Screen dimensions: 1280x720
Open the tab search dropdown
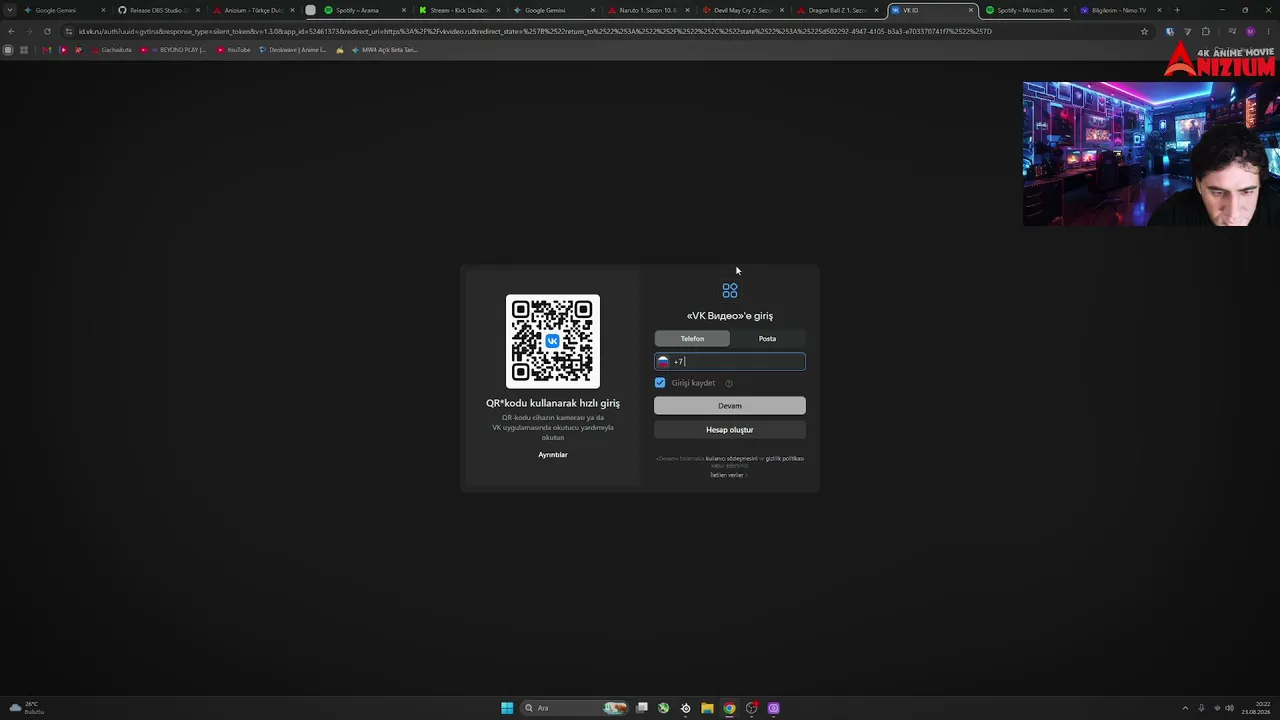coord(10,10)
